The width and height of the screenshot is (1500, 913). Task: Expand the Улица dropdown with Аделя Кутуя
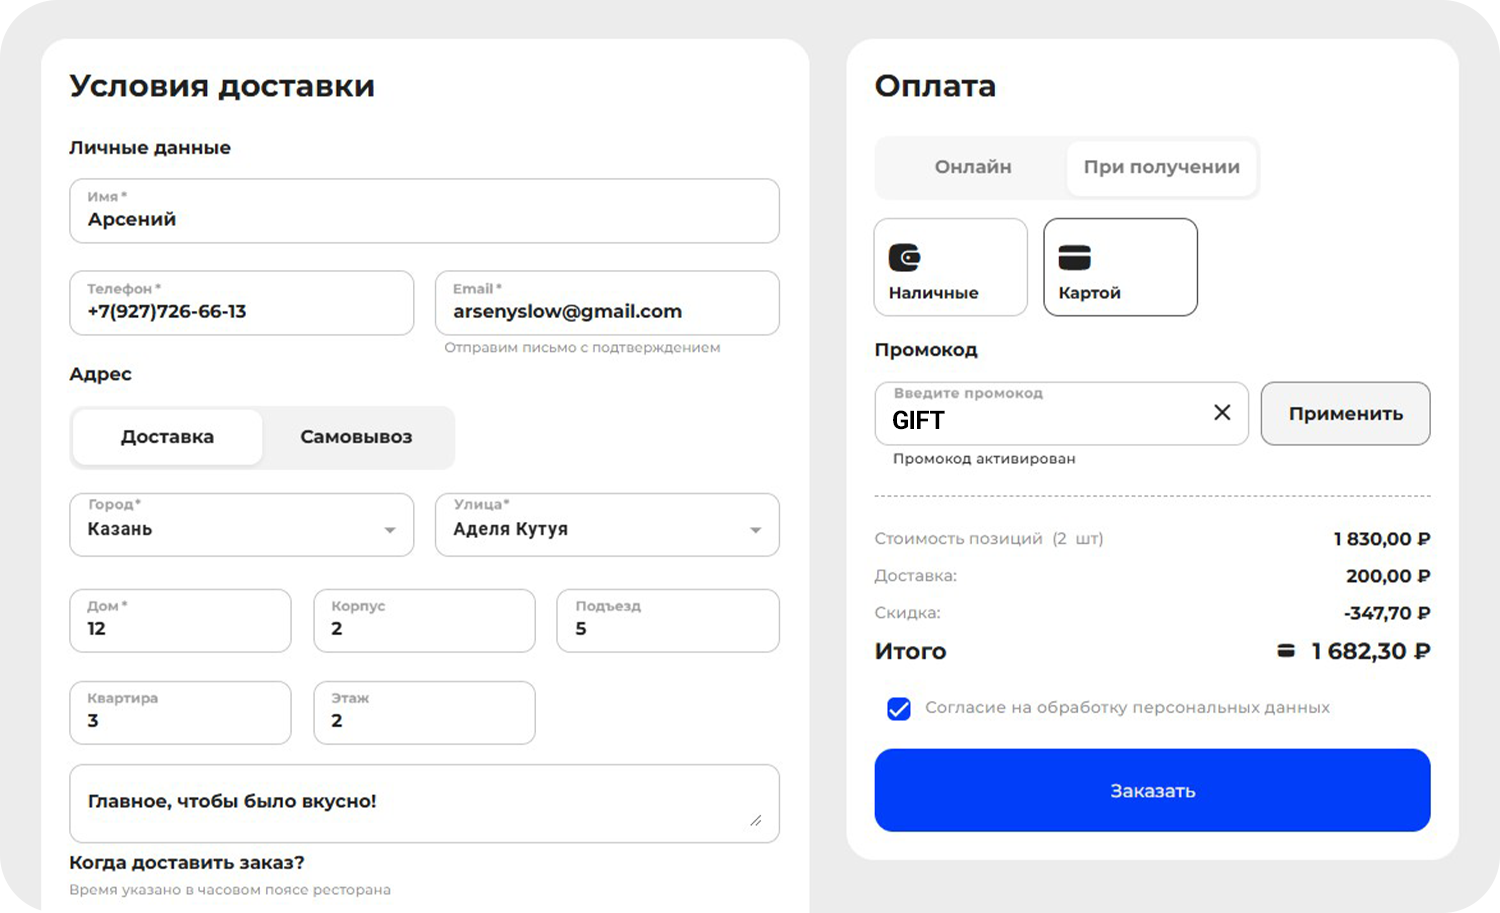(x=606, y=525)
